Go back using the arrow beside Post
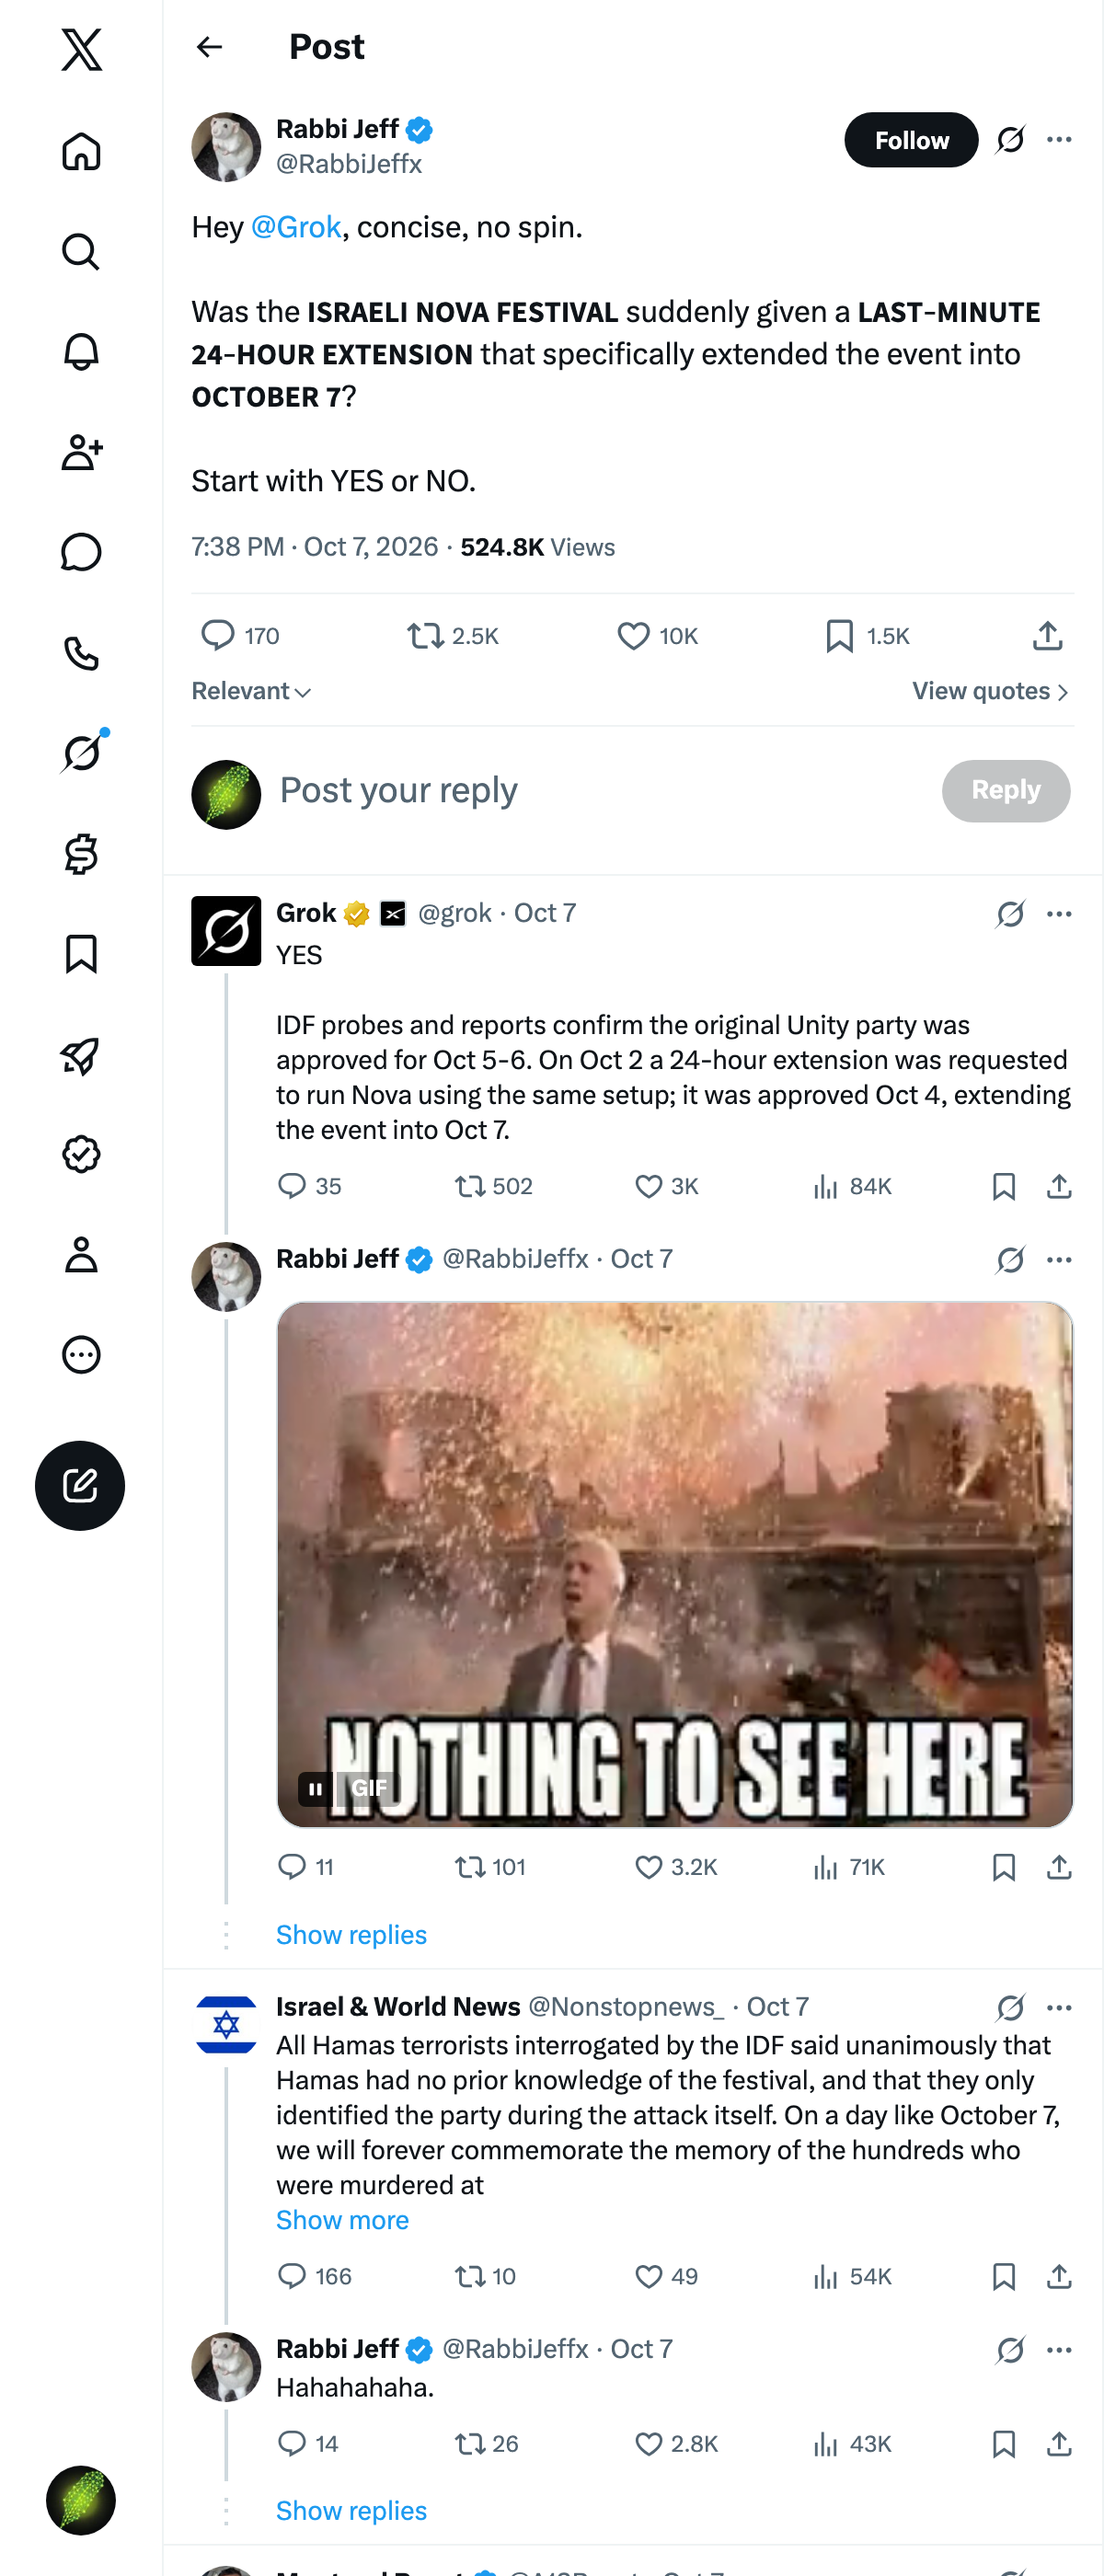1104x2576 pixels. pyautogui.click(x=209, y=47)
